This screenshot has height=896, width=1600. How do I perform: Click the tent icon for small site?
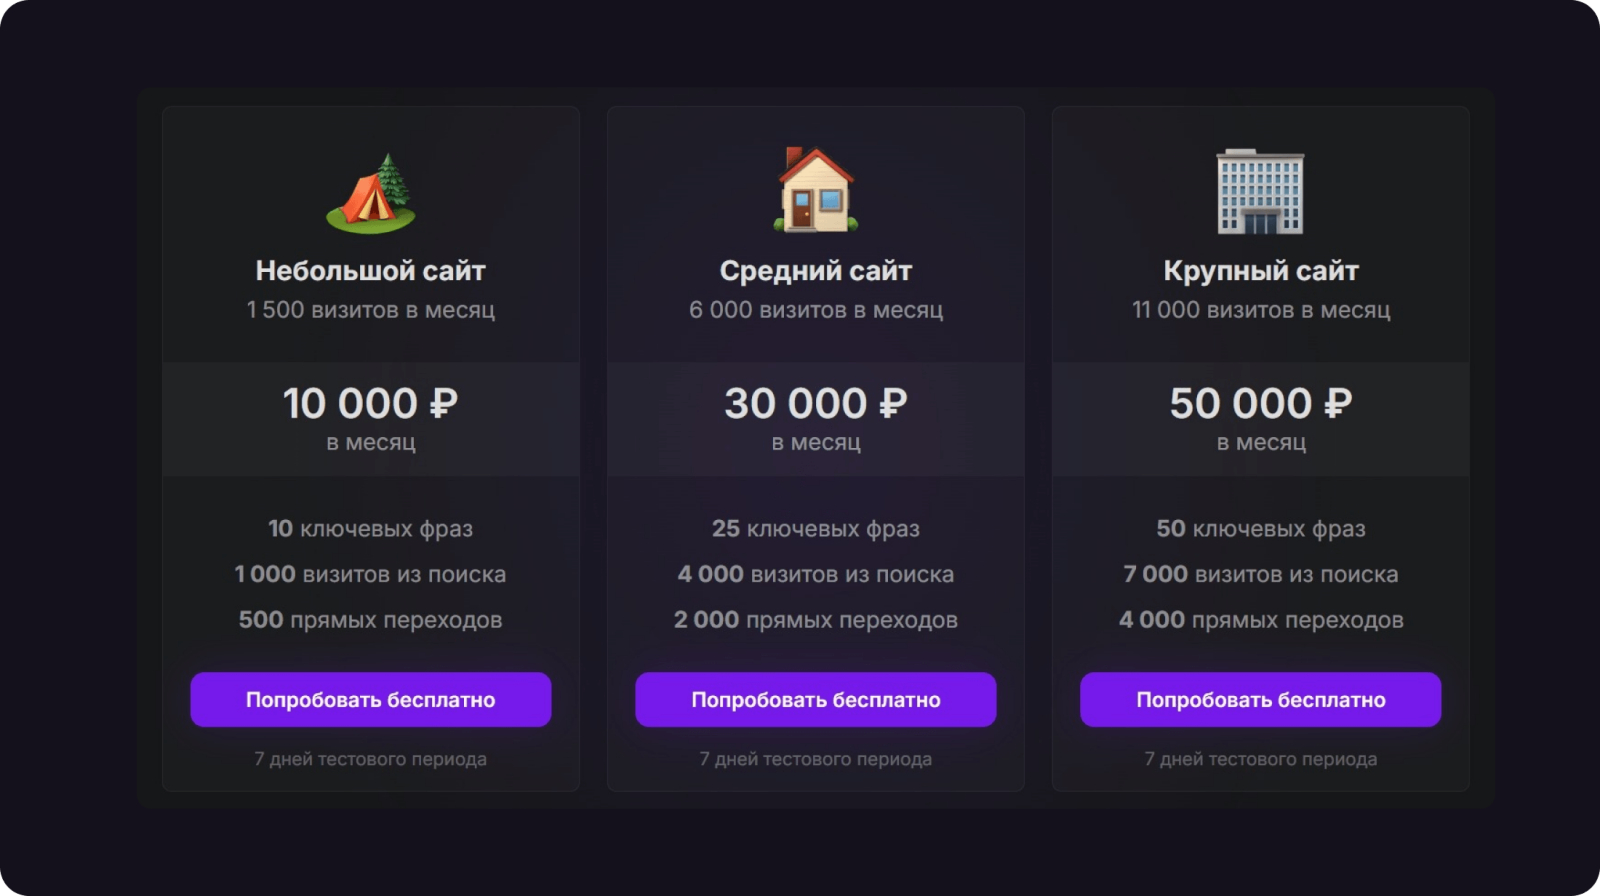371,194
